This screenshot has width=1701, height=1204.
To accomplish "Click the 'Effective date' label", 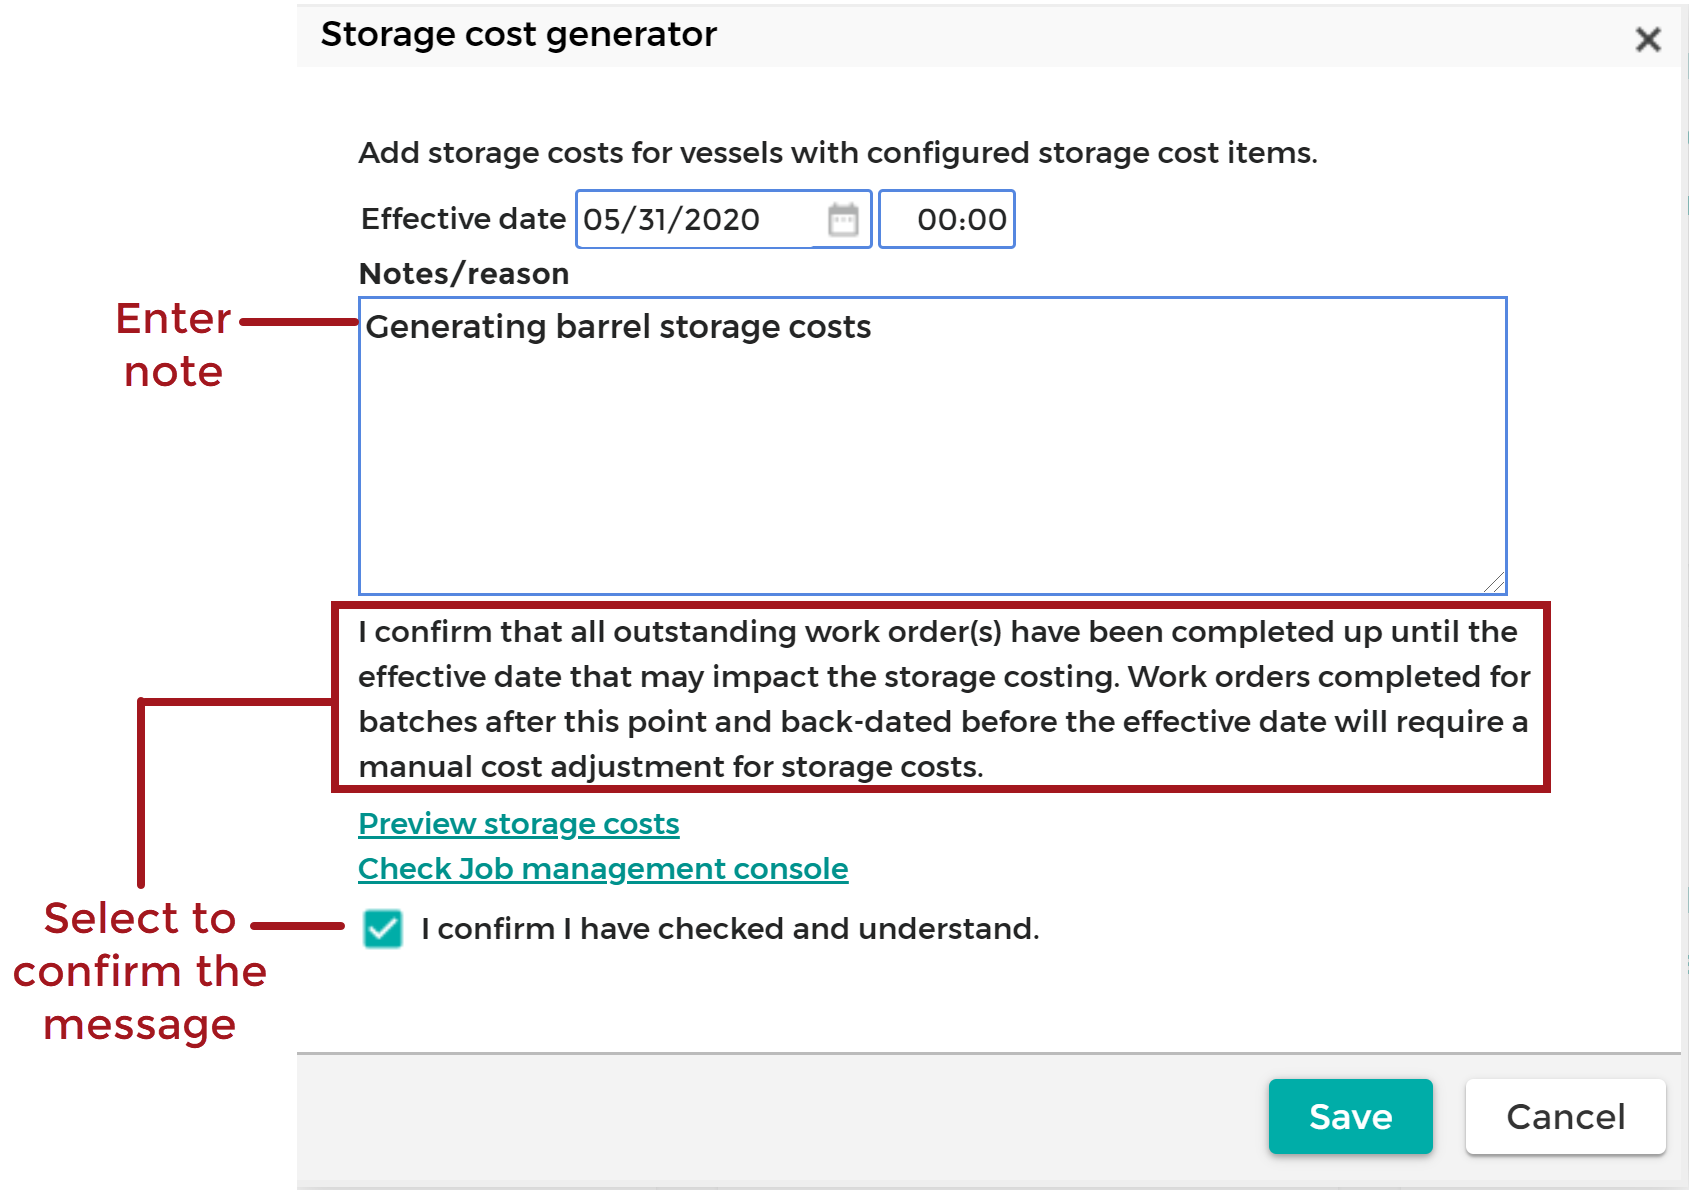I will tap(463, 219).
